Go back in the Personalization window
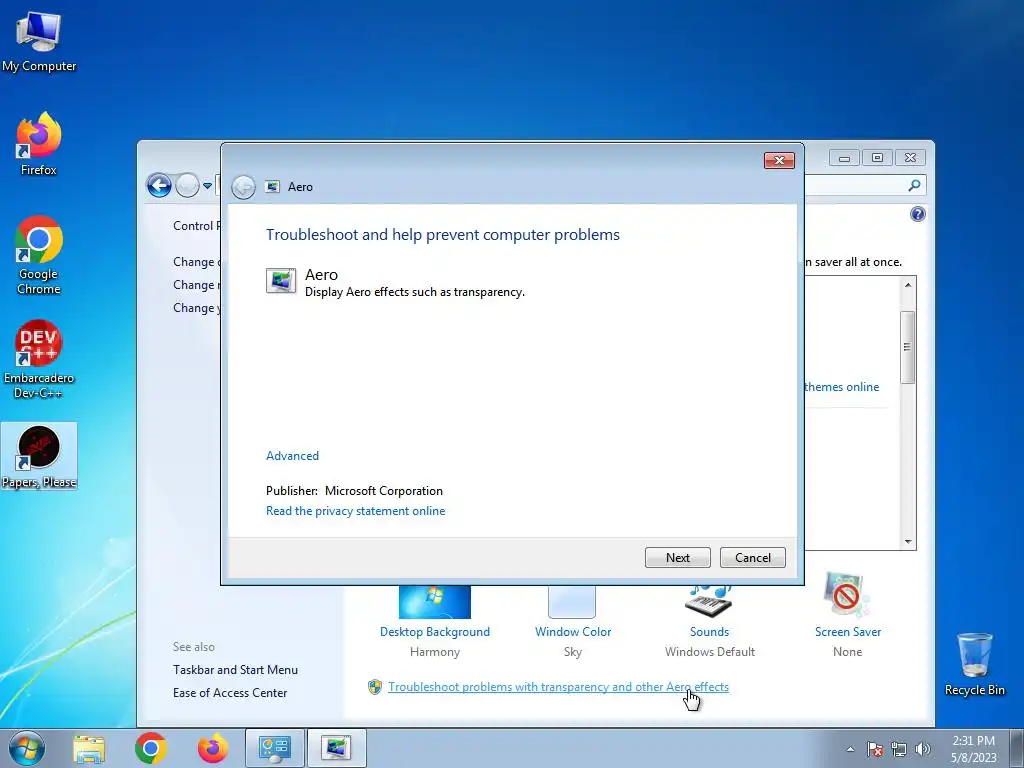Screen dimensions: 1024x768 [x=159, y=185]
